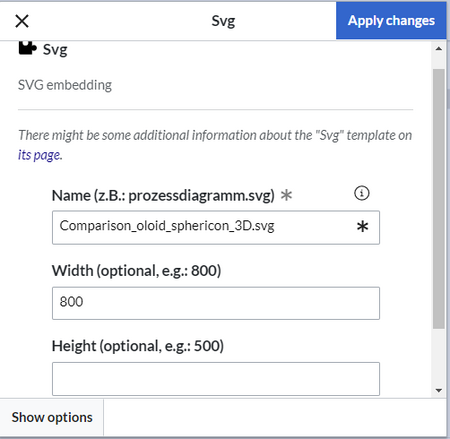Click the gray asterisk beside Name label
This screenshot has width=450, height=439.
286,195
